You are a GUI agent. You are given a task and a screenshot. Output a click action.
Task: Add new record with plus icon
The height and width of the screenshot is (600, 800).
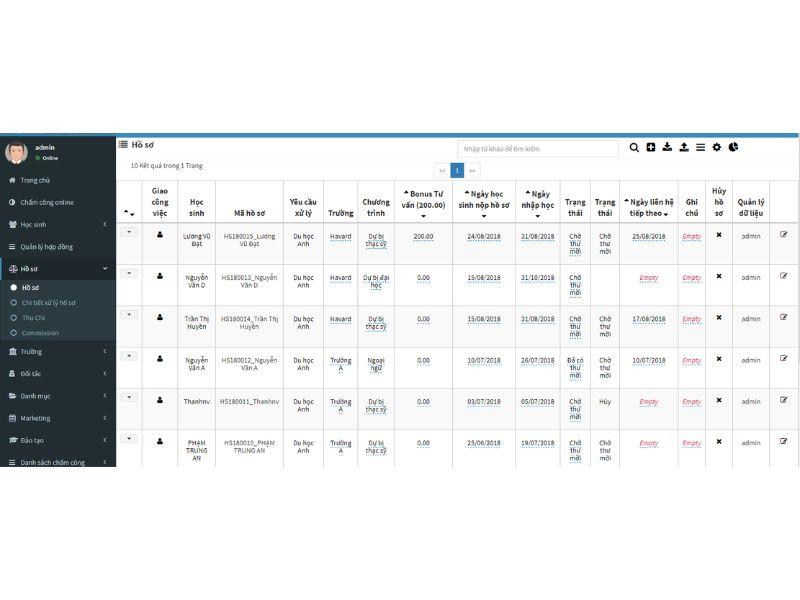[651, 147]
